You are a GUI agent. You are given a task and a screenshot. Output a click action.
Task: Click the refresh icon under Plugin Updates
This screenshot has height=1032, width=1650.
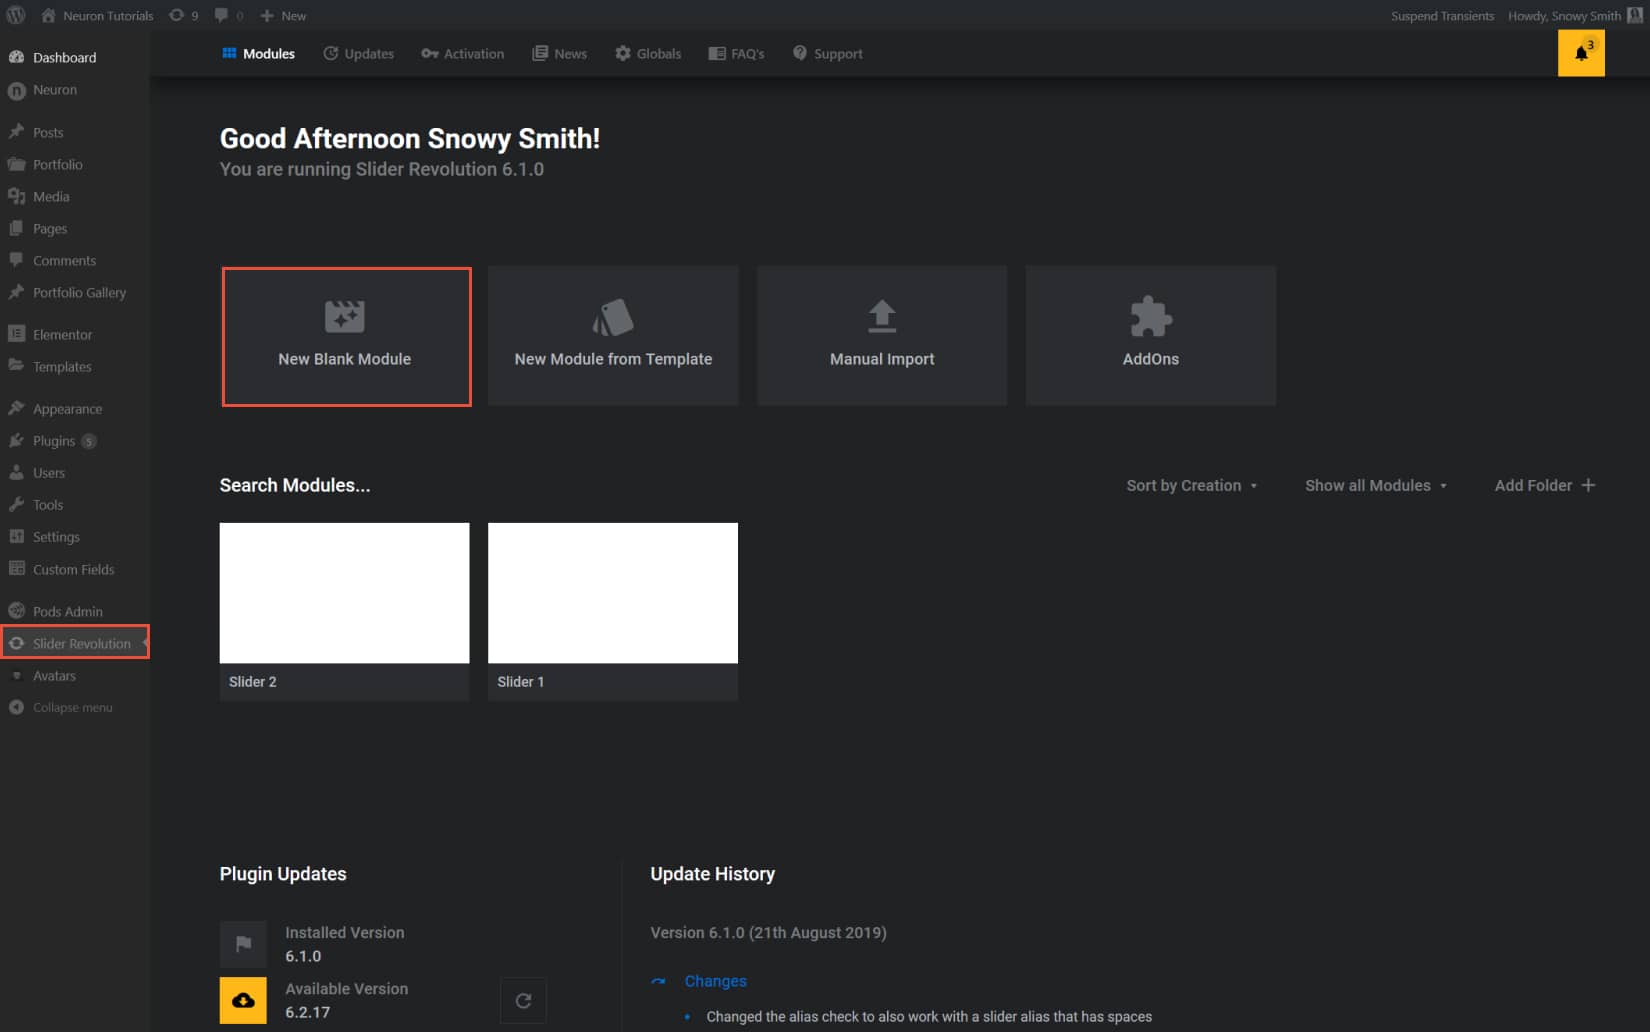pyautogui.click(x=523, y=1000)
